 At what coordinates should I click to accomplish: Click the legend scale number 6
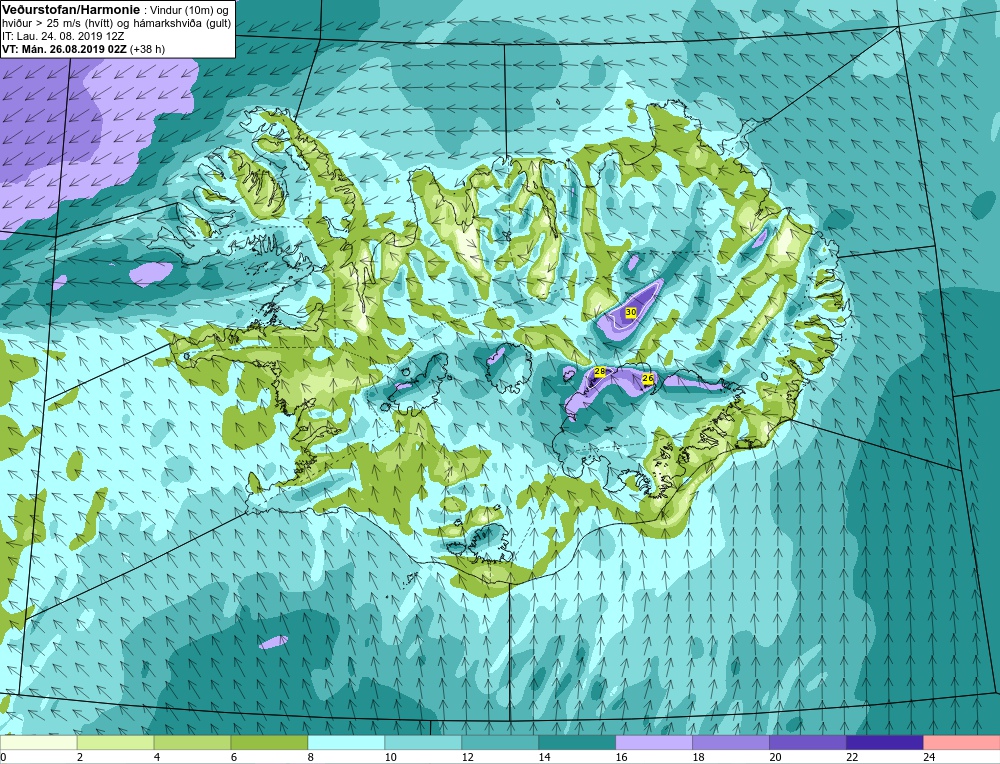pos(234,757)
